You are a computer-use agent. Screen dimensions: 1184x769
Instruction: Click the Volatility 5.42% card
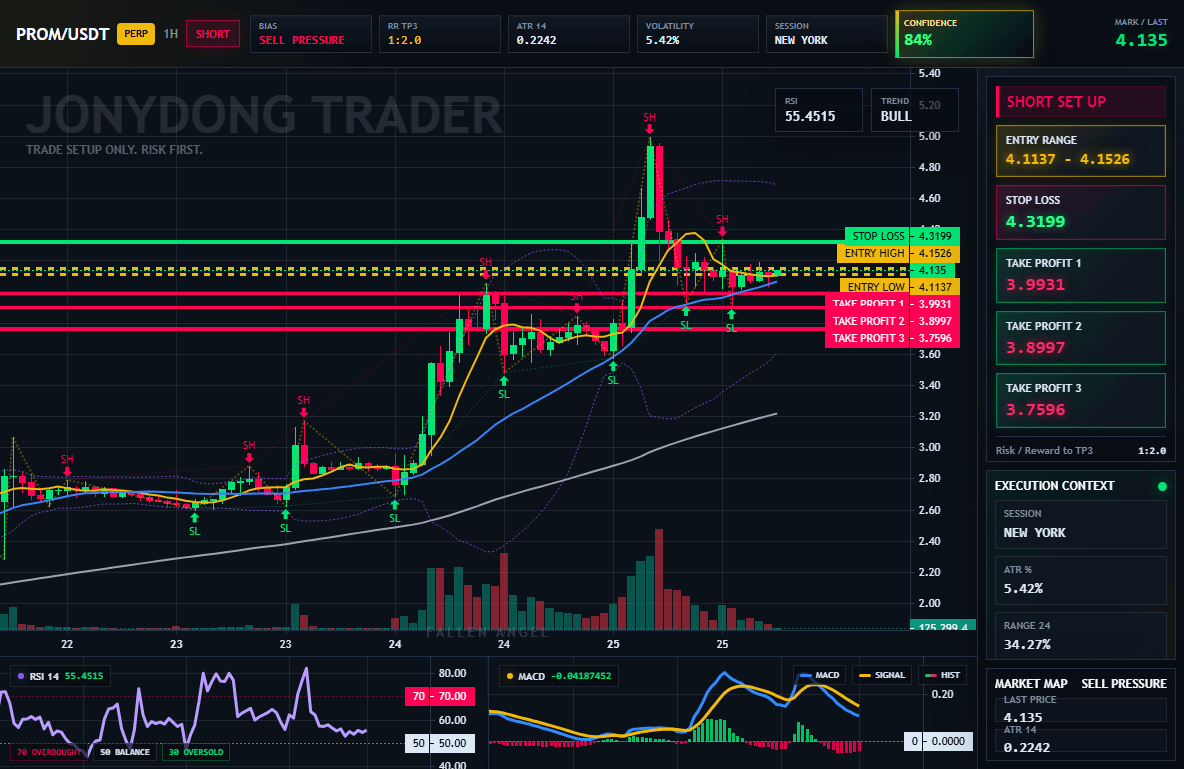pos(698,34)
